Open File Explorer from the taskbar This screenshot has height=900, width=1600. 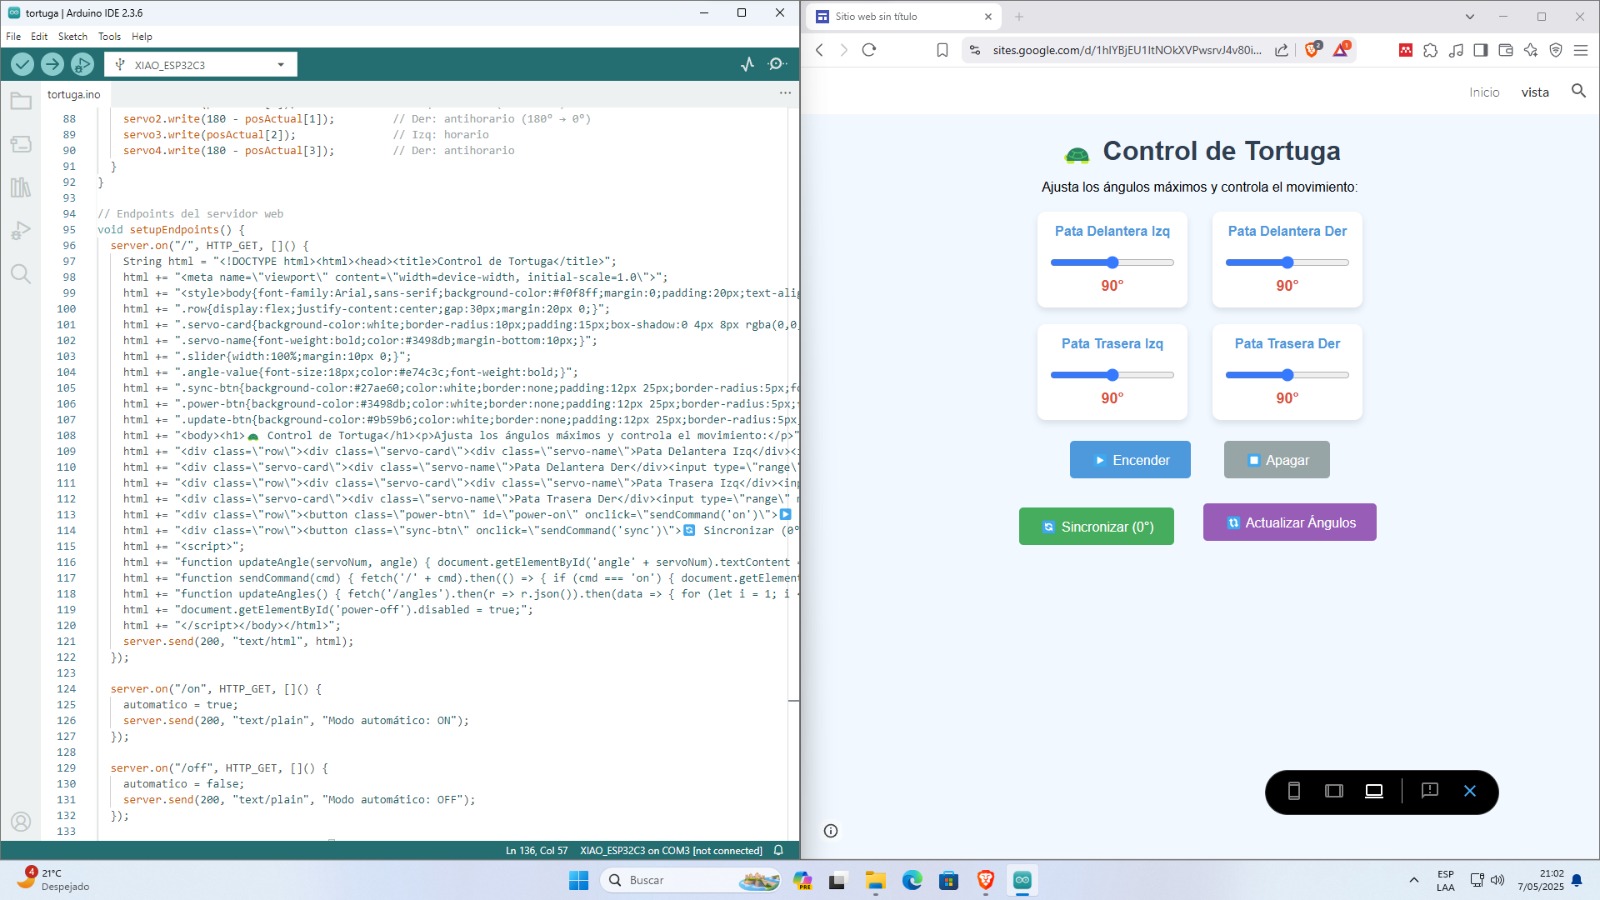click(876, 880)
